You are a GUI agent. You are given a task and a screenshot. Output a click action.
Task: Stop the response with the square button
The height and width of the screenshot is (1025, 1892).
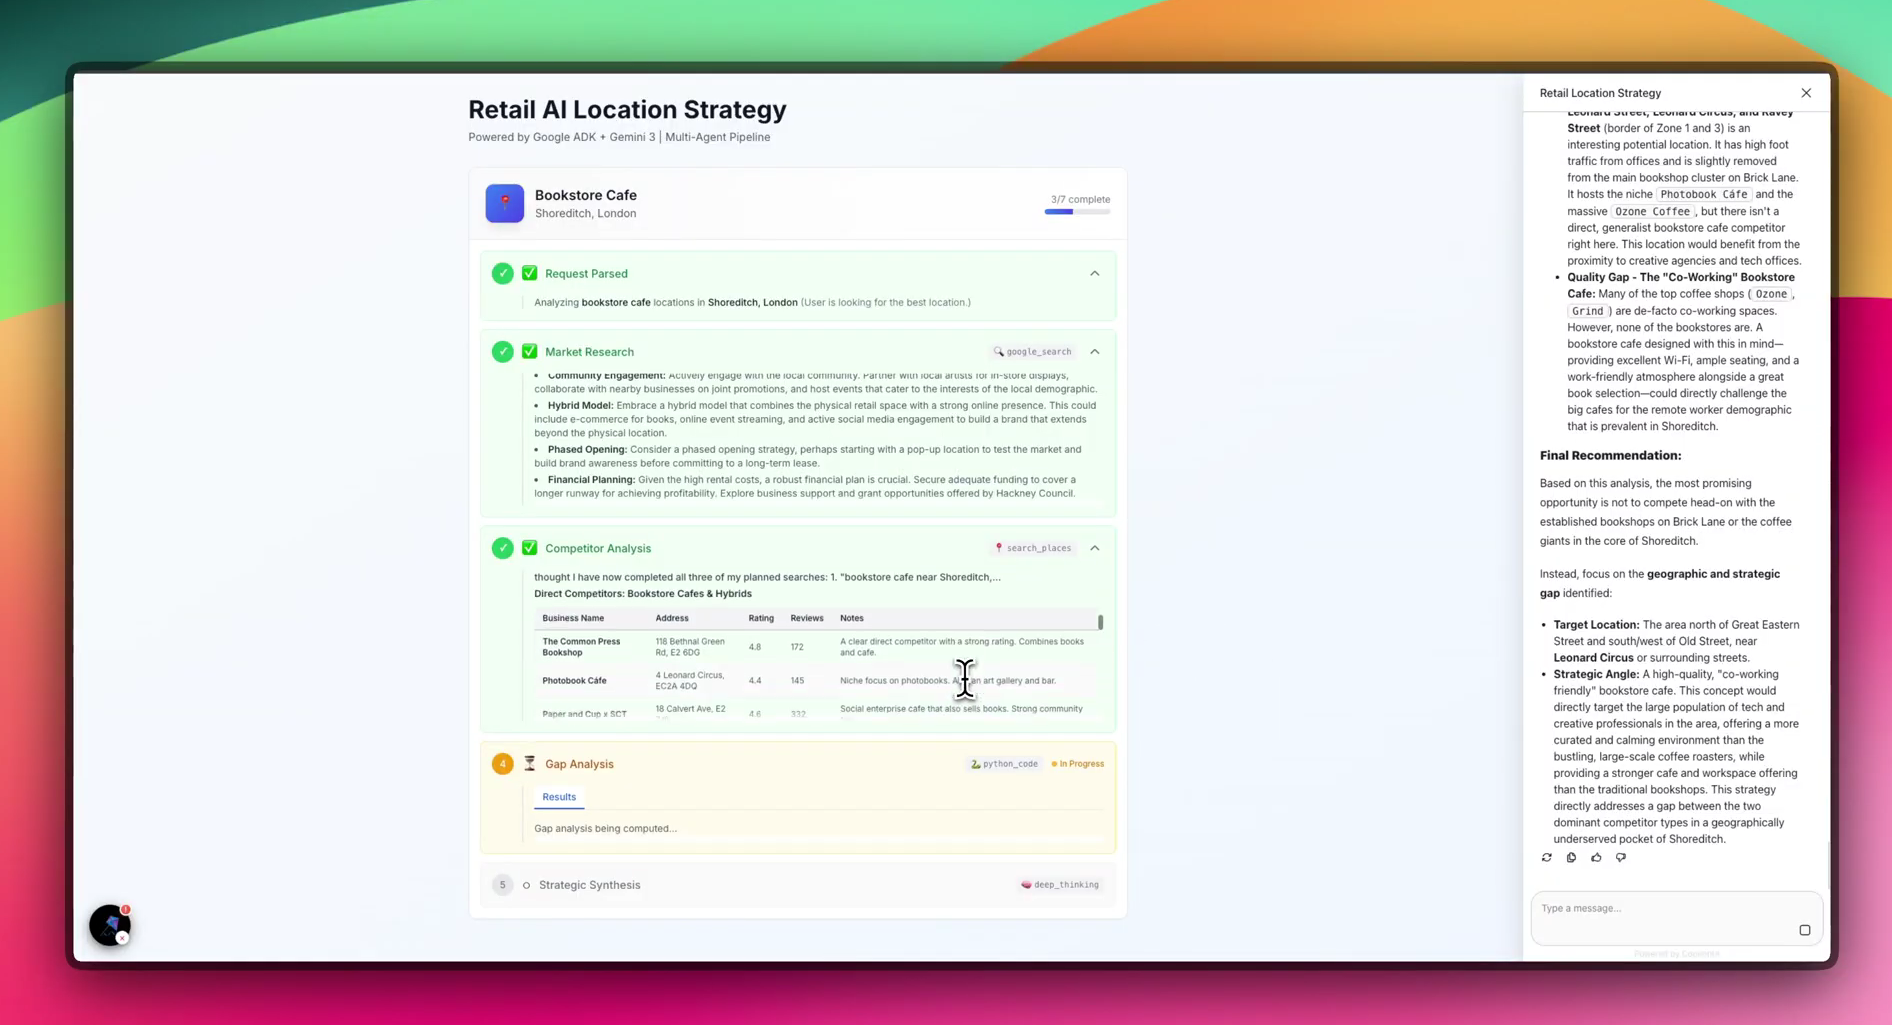(x=1805, y=930)
